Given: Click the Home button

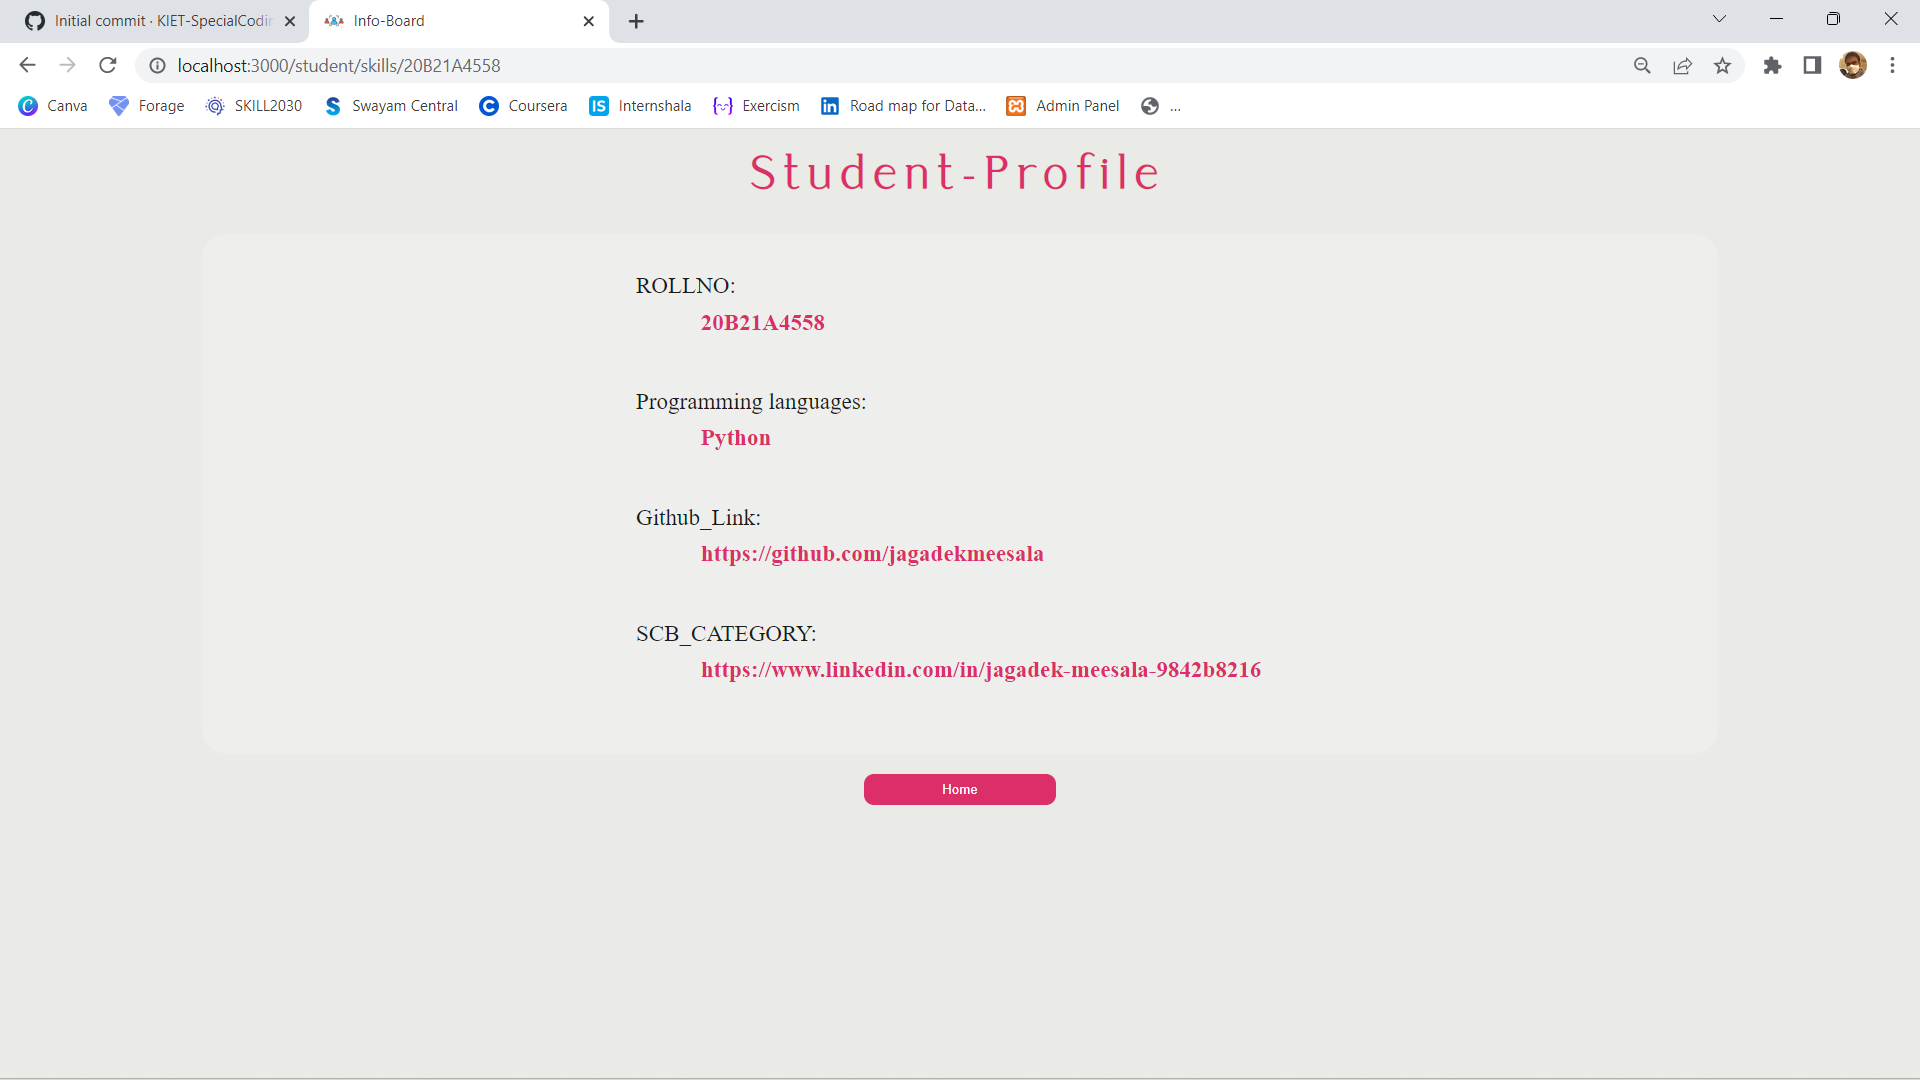Looking at the screenshot, I should pyautogui.click(x=959, y=789).
